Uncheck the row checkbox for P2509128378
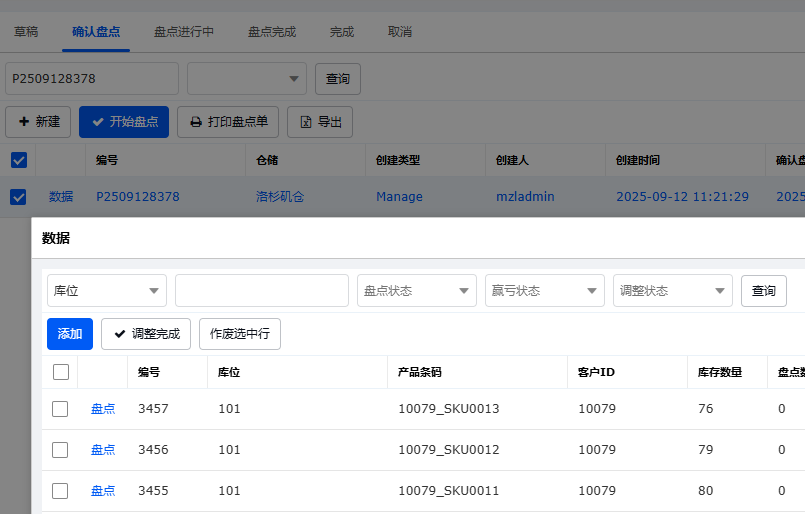The image size is (805, 514). (18, 197)
